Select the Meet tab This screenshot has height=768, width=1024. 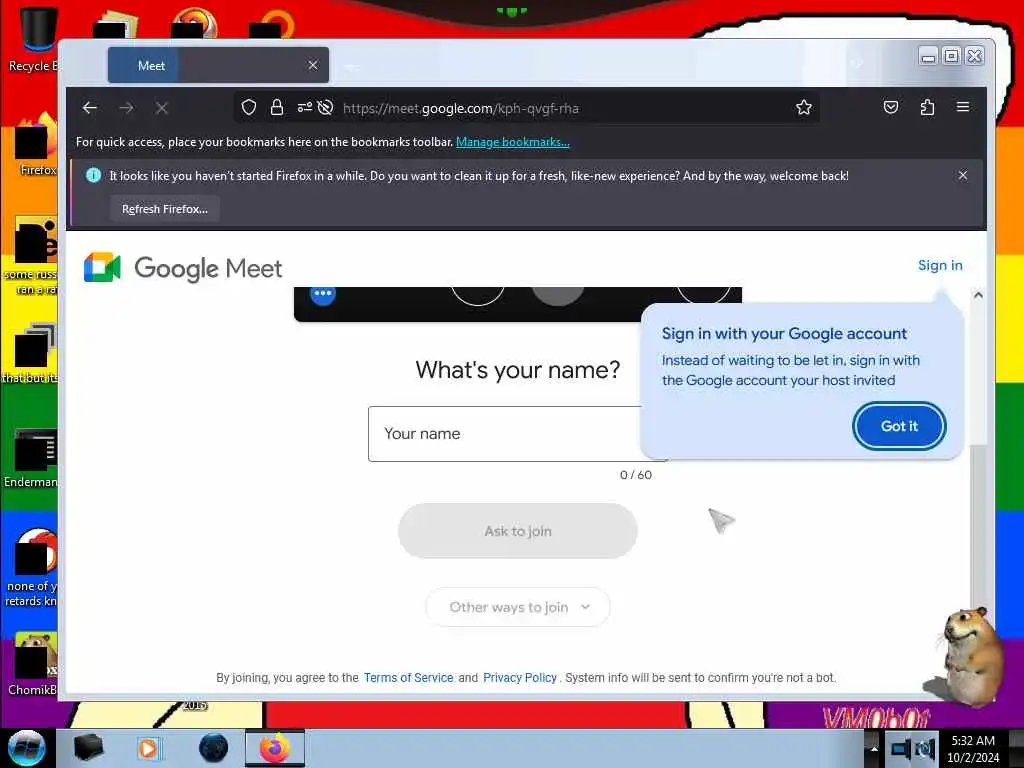218,65
